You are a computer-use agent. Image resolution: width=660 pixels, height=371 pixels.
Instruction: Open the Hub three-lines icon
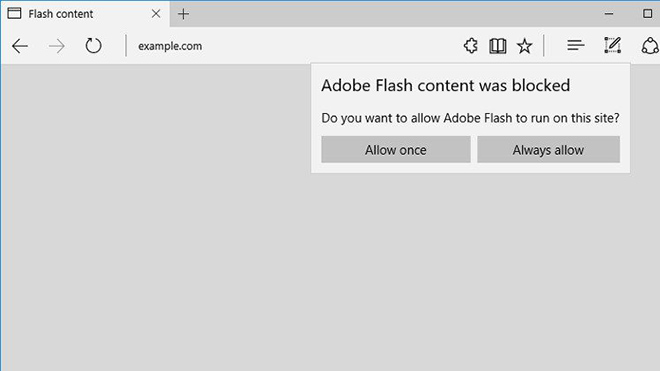575,45
